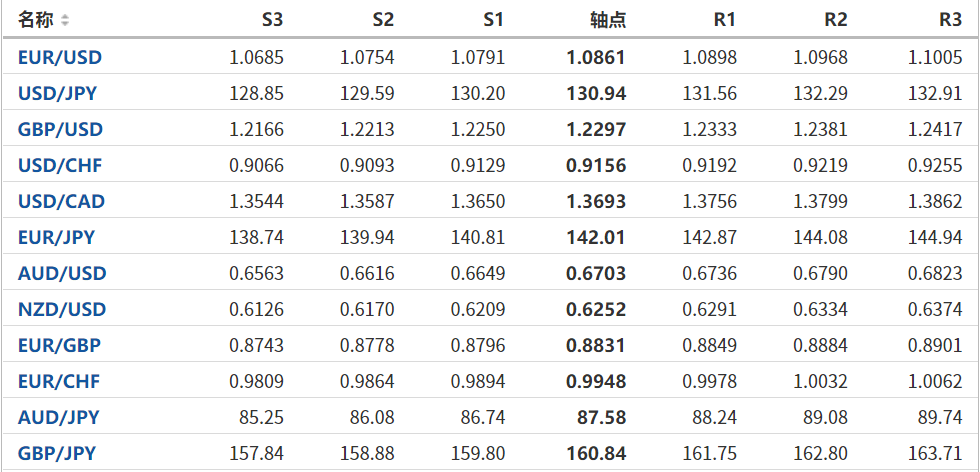Image resolution: width=980 pixels, height=472 pixels.
Task: Select the AUD/USD pair link
Action: click(62, 274)
